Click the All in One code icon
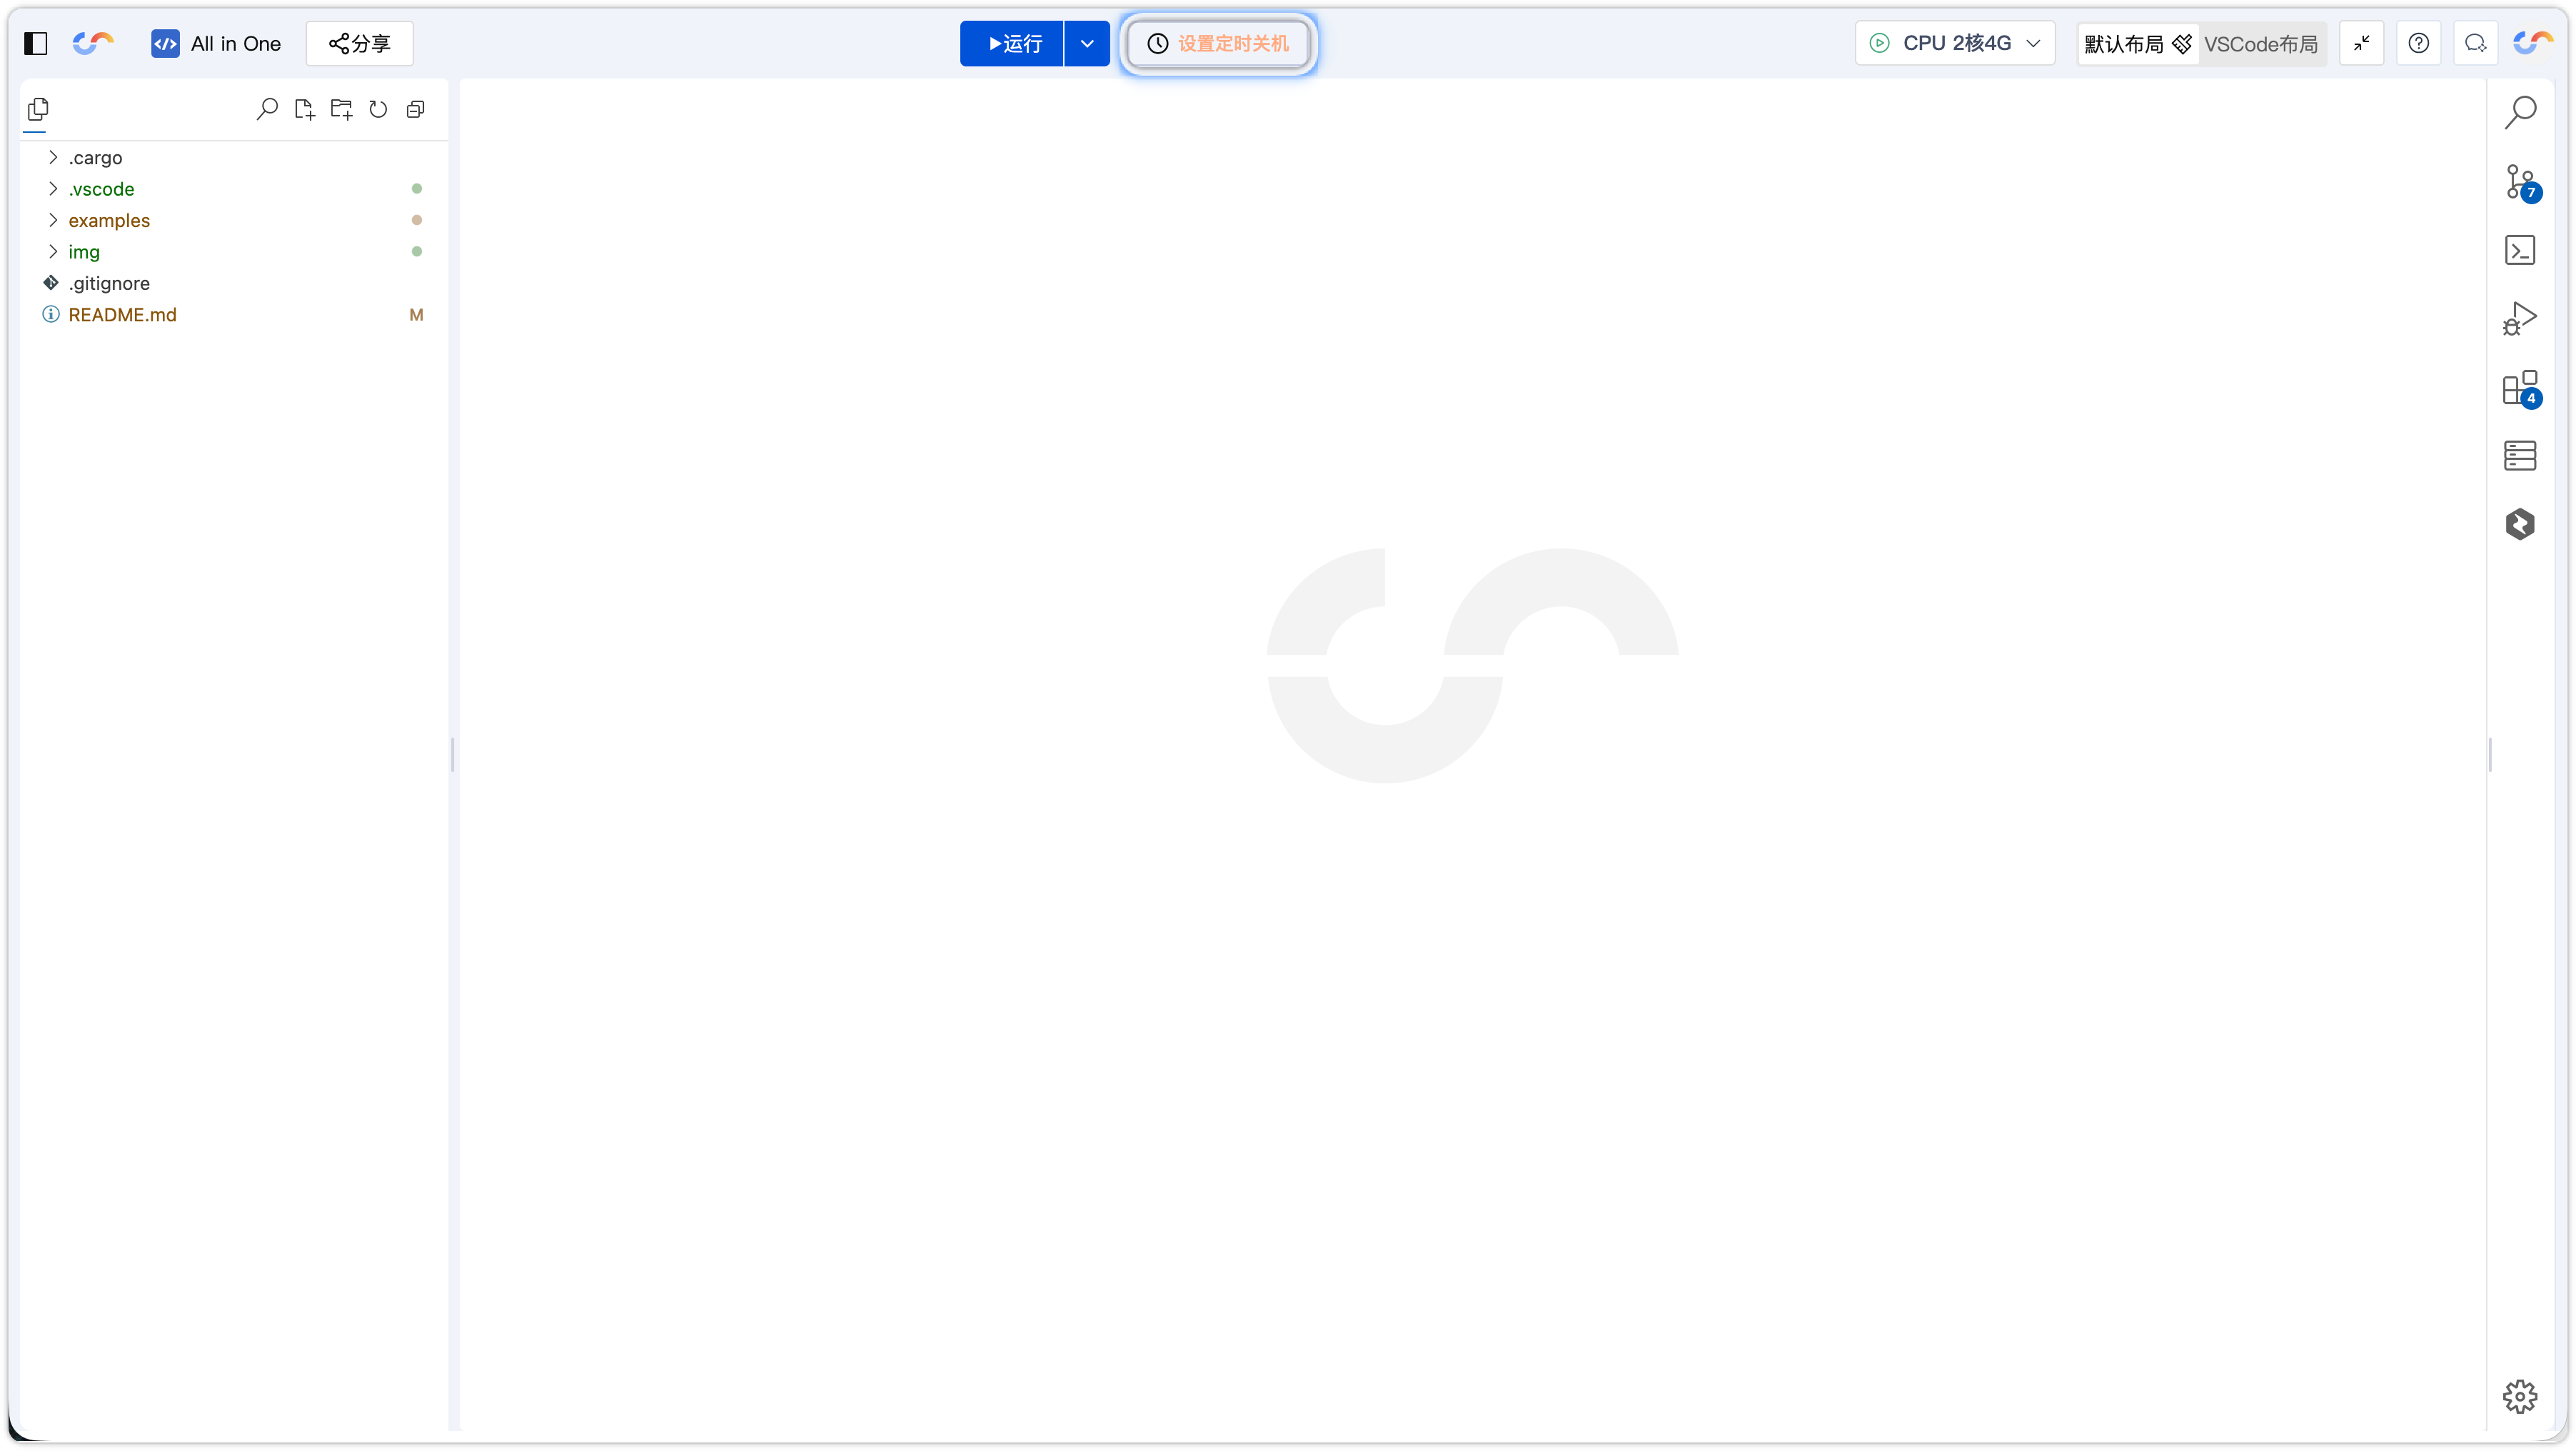 pos(165,43)
